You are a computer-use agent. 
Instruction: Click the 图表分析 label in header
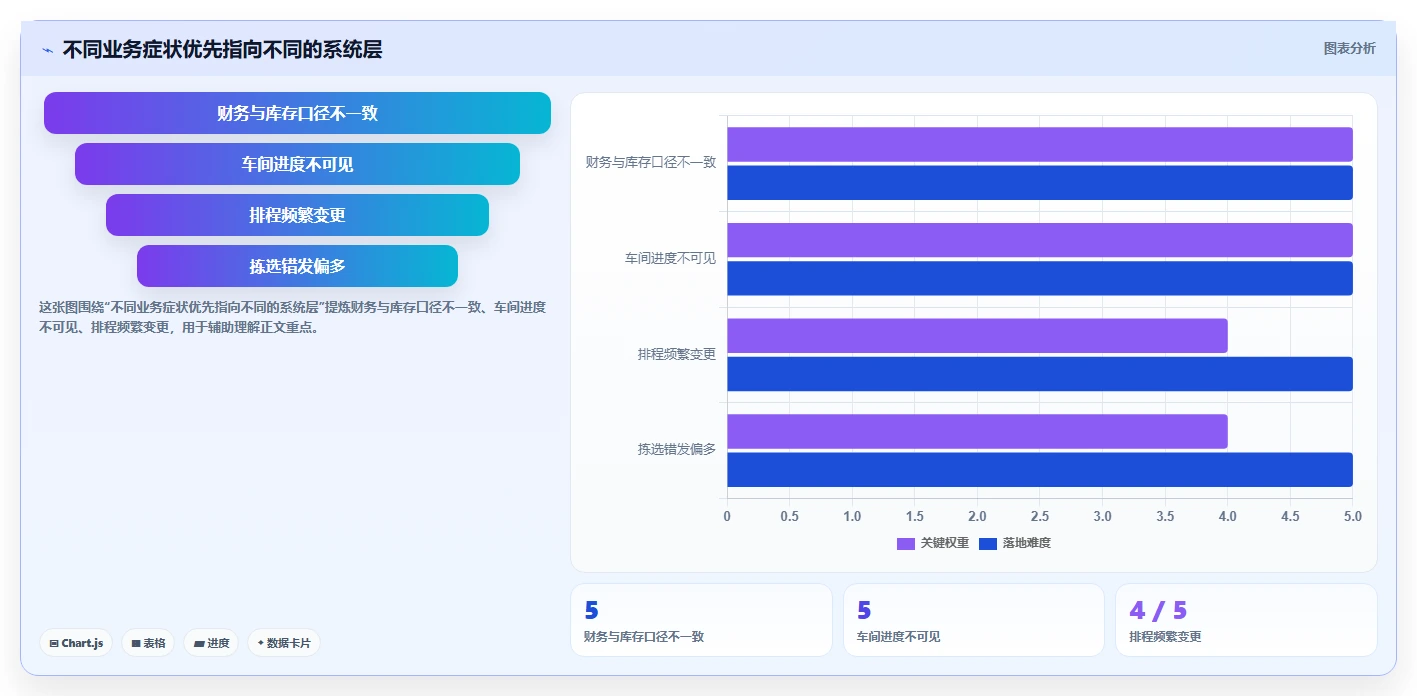1349,48
